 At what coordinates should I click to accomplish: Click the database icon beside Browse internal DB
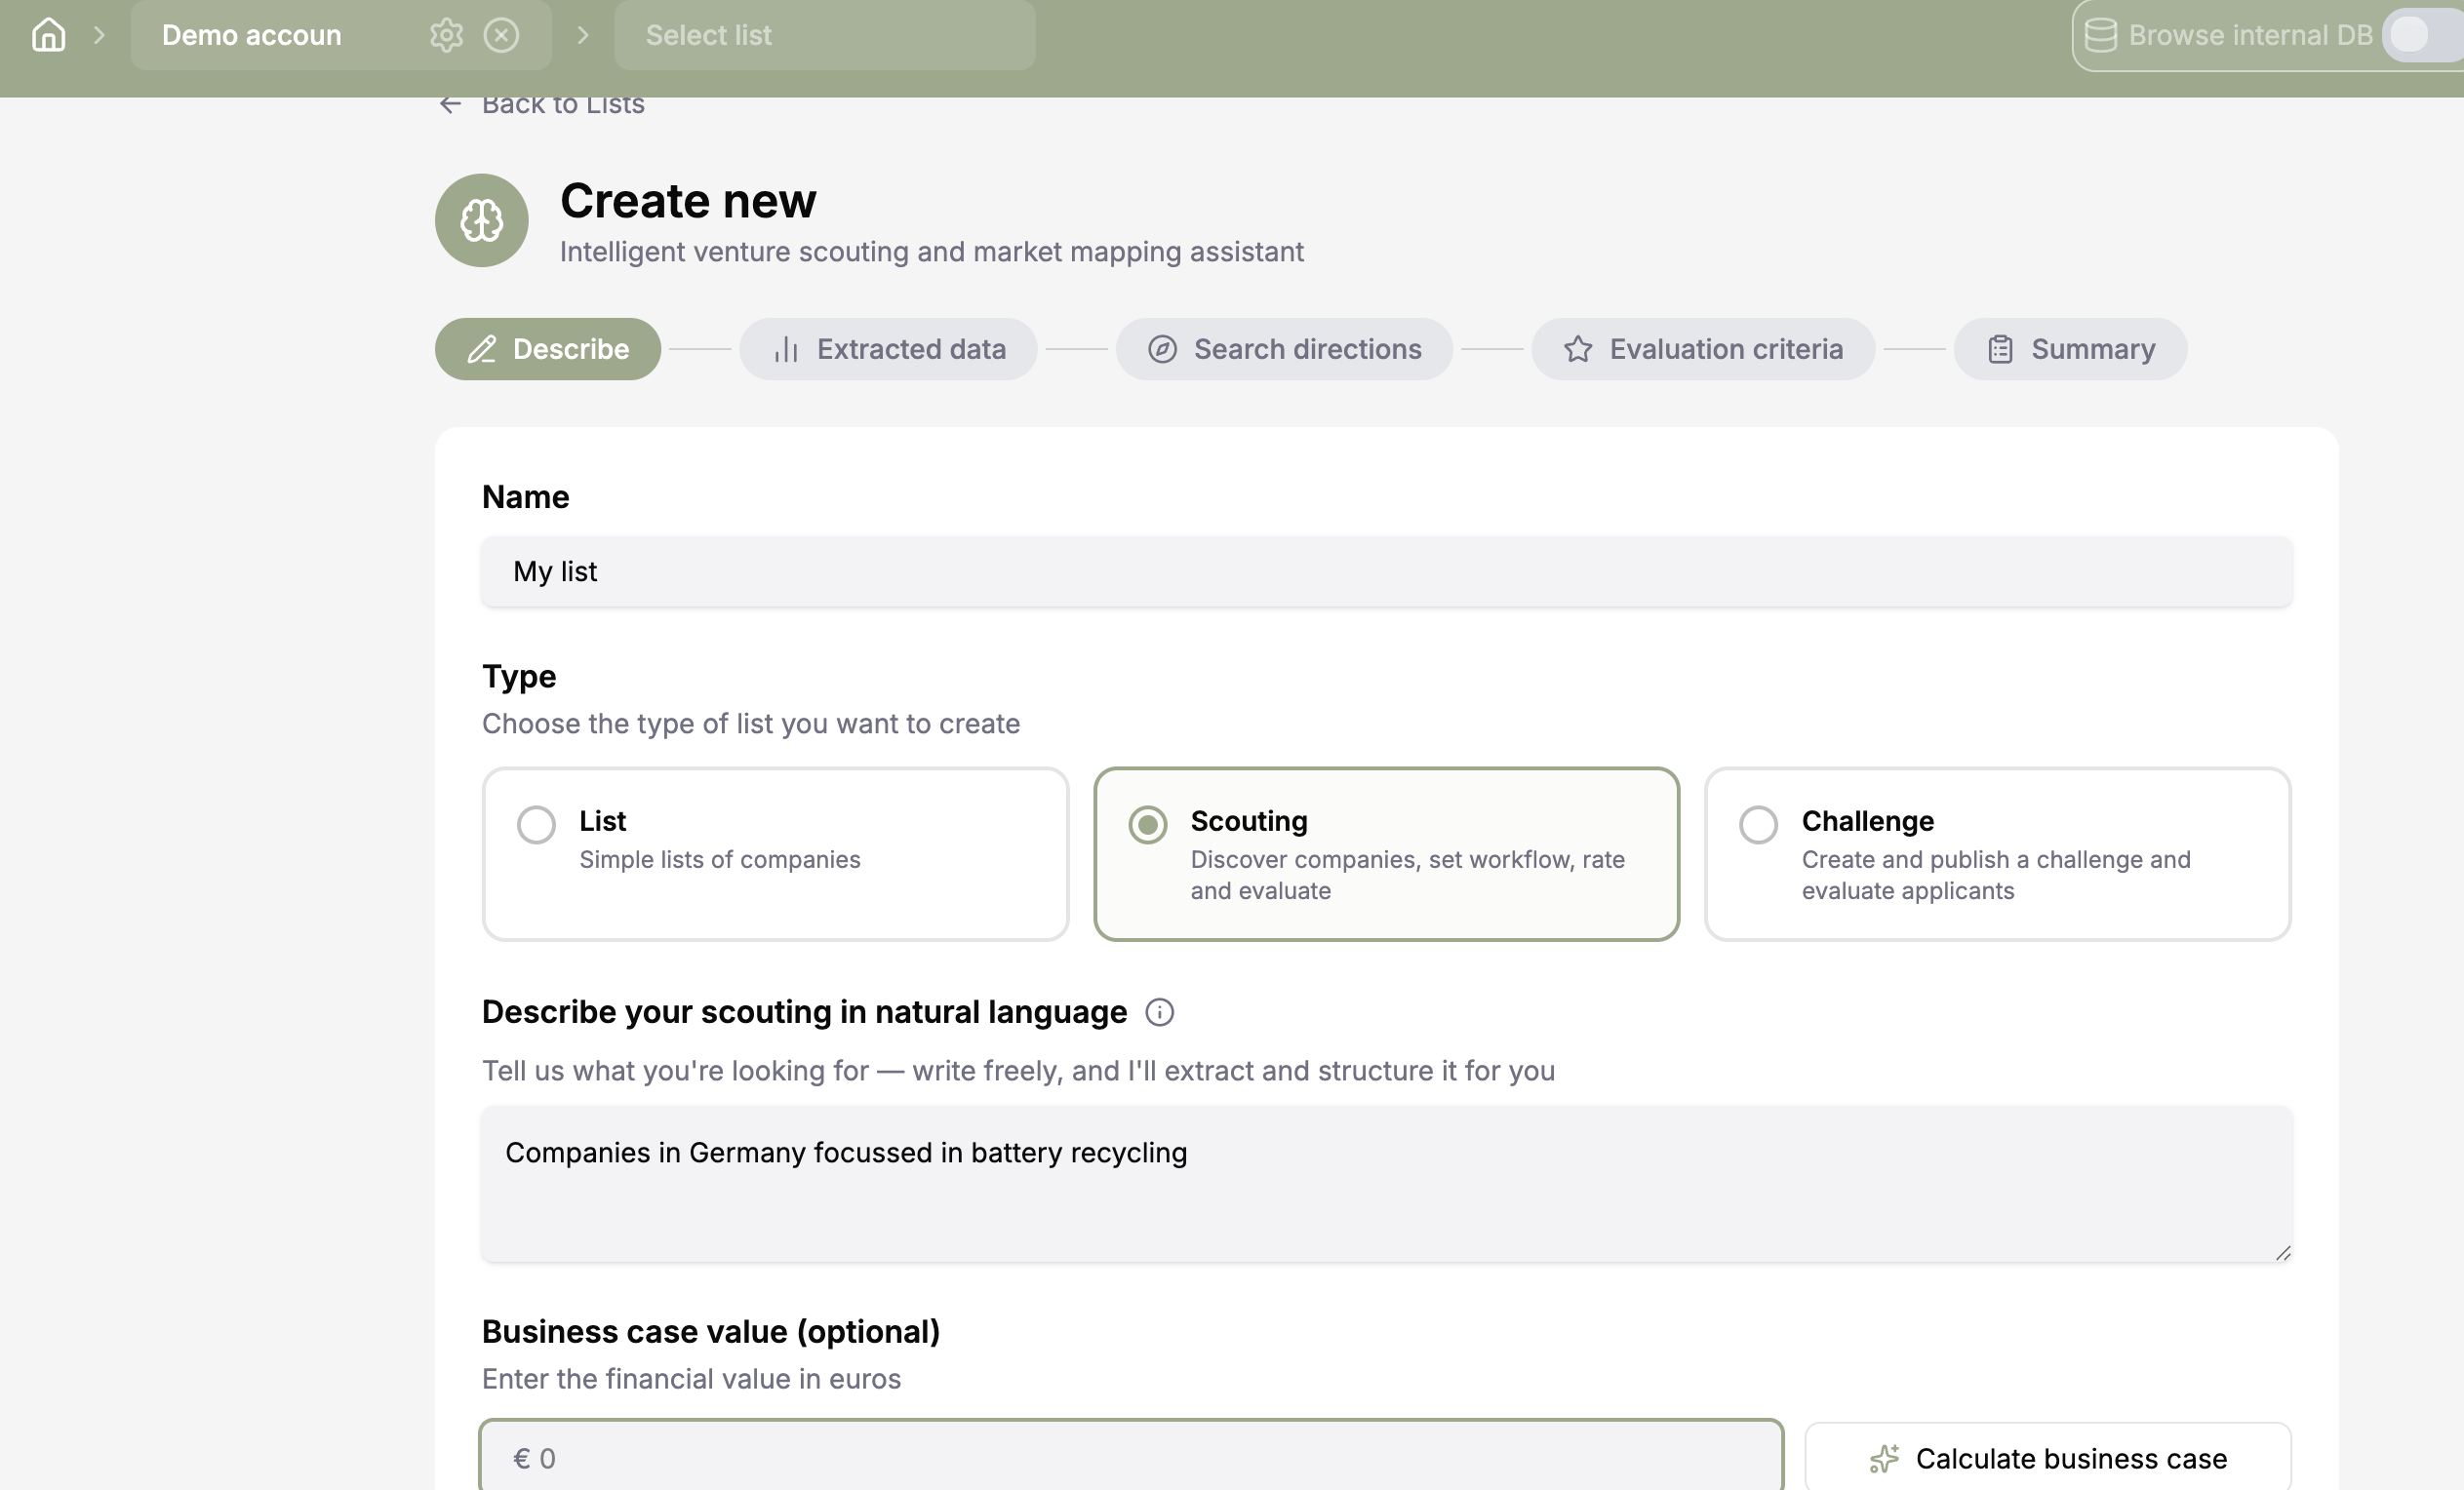pos(2100,35)
